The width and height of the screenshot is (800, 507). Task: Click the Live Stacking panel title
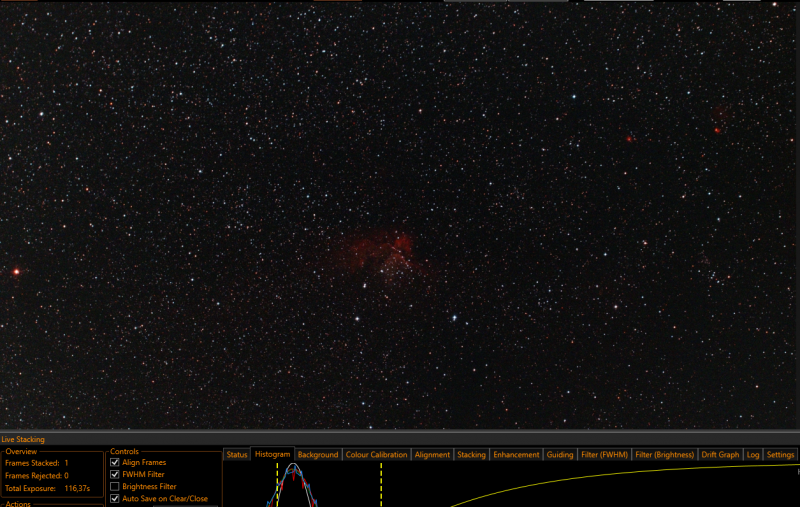point(23,439)
